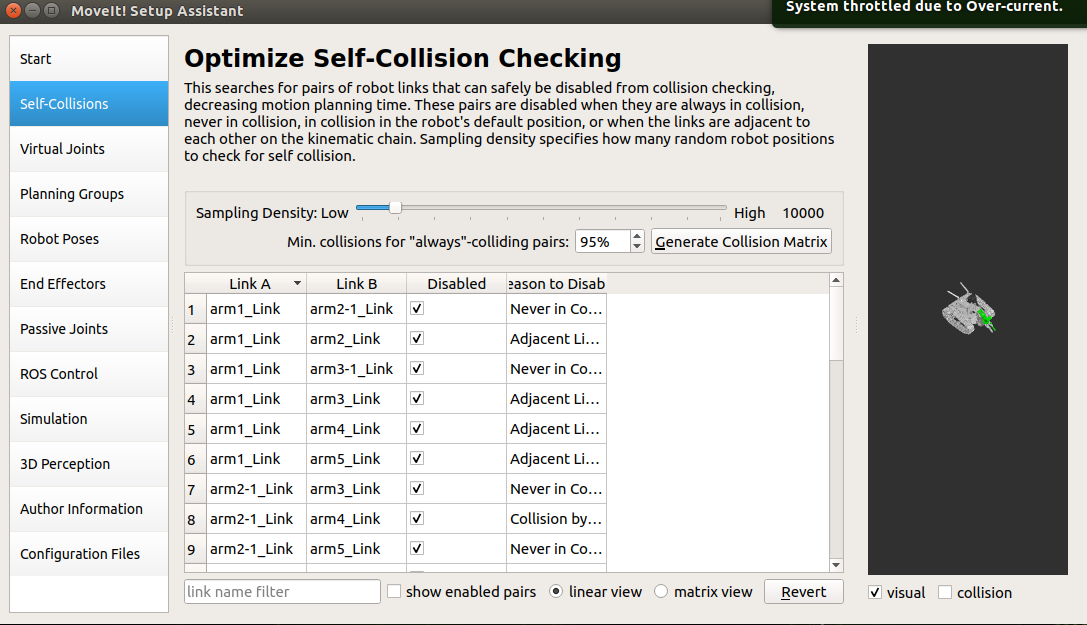1087x625 pixels.
Task: Focus the link name filter field
Action: [x=282, y=592]
